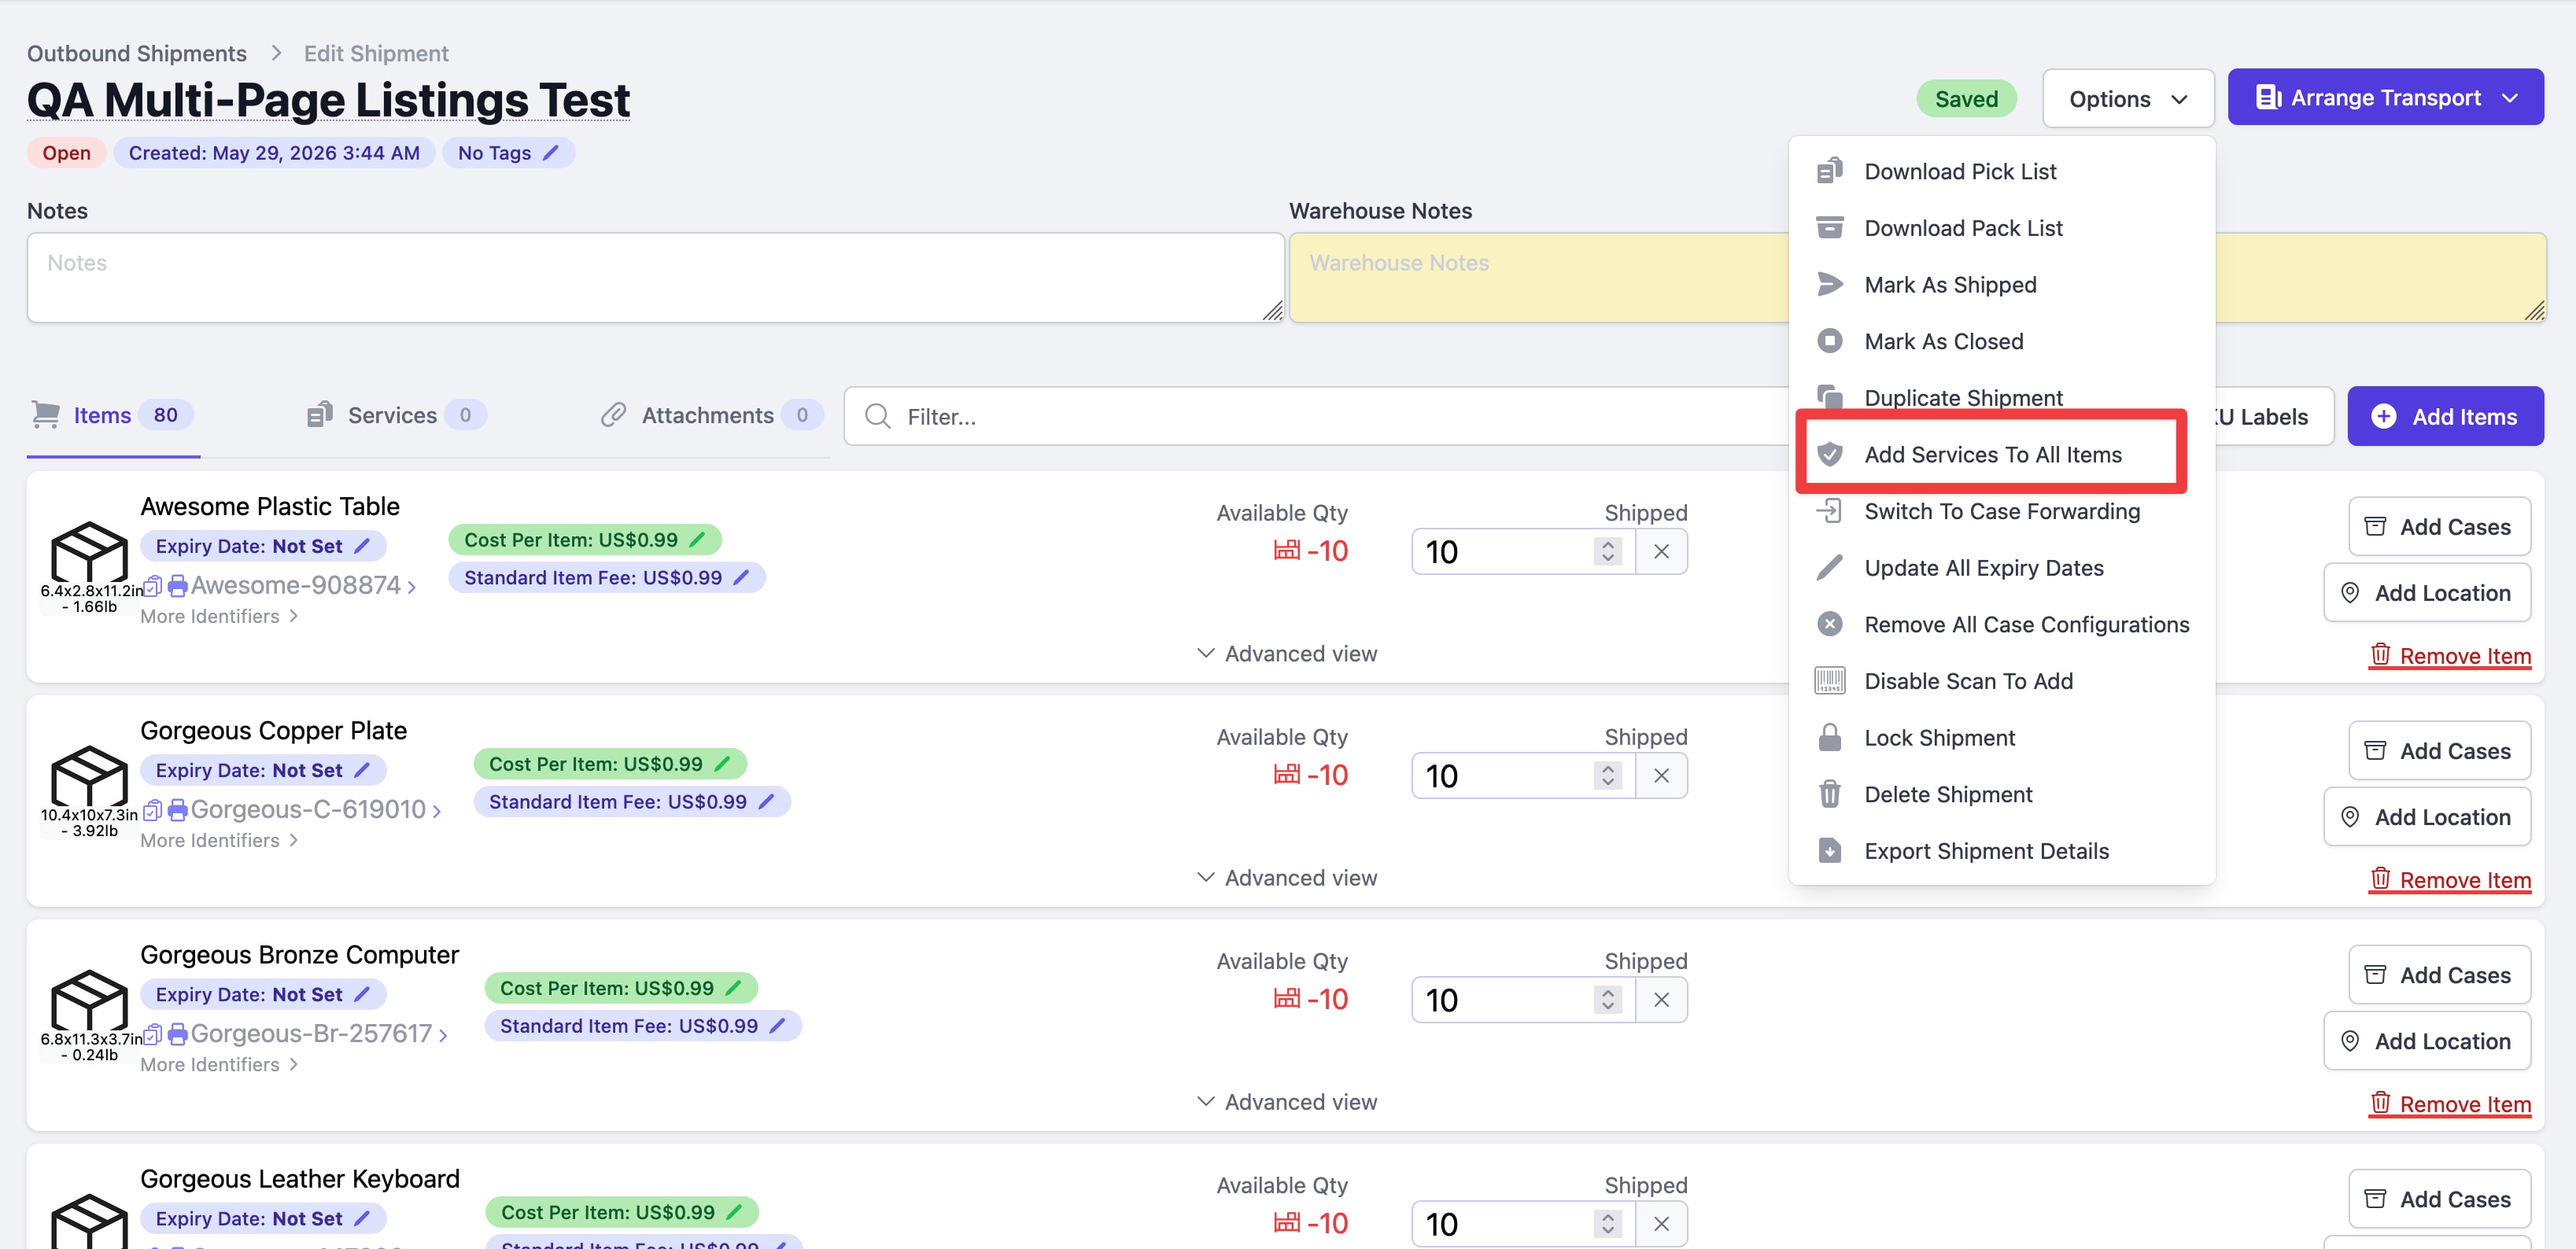This screenshot has height=1249, width=2576.
Task: Edit Cost Per Item pencil for Gorgeous Copper Plate
Action: tap(722, 763)
